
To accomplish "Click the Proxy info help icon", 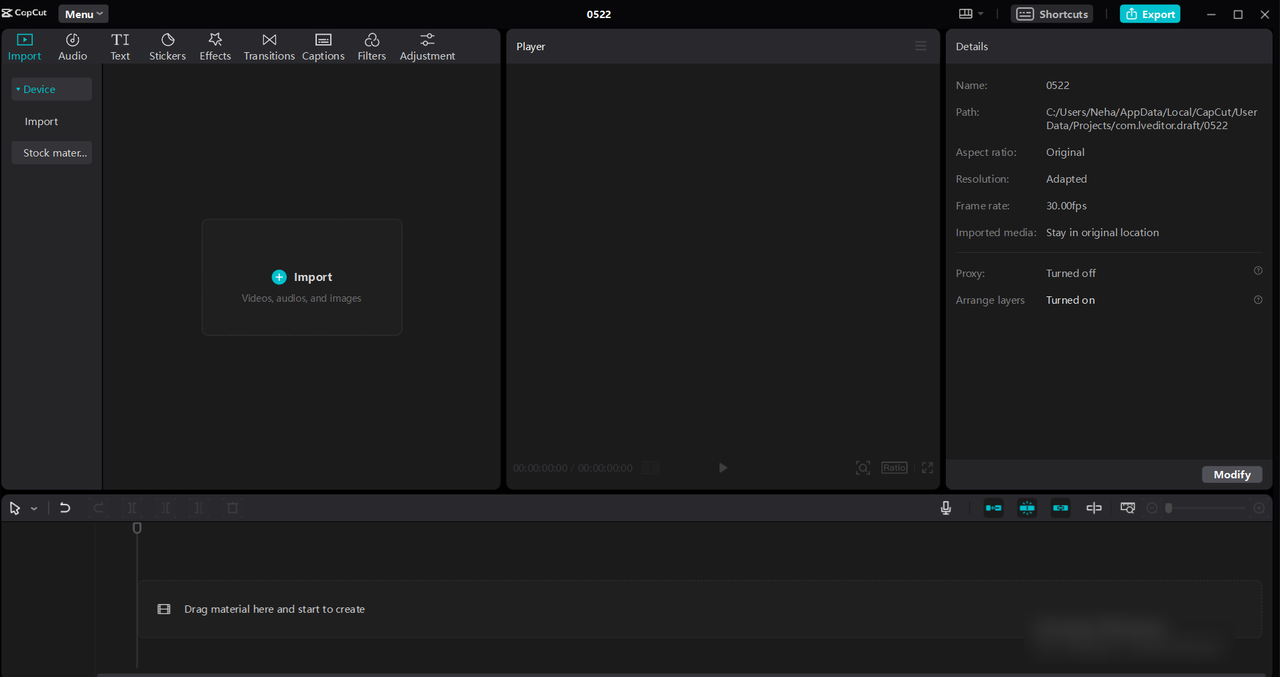I will [x=1258, y=271].
